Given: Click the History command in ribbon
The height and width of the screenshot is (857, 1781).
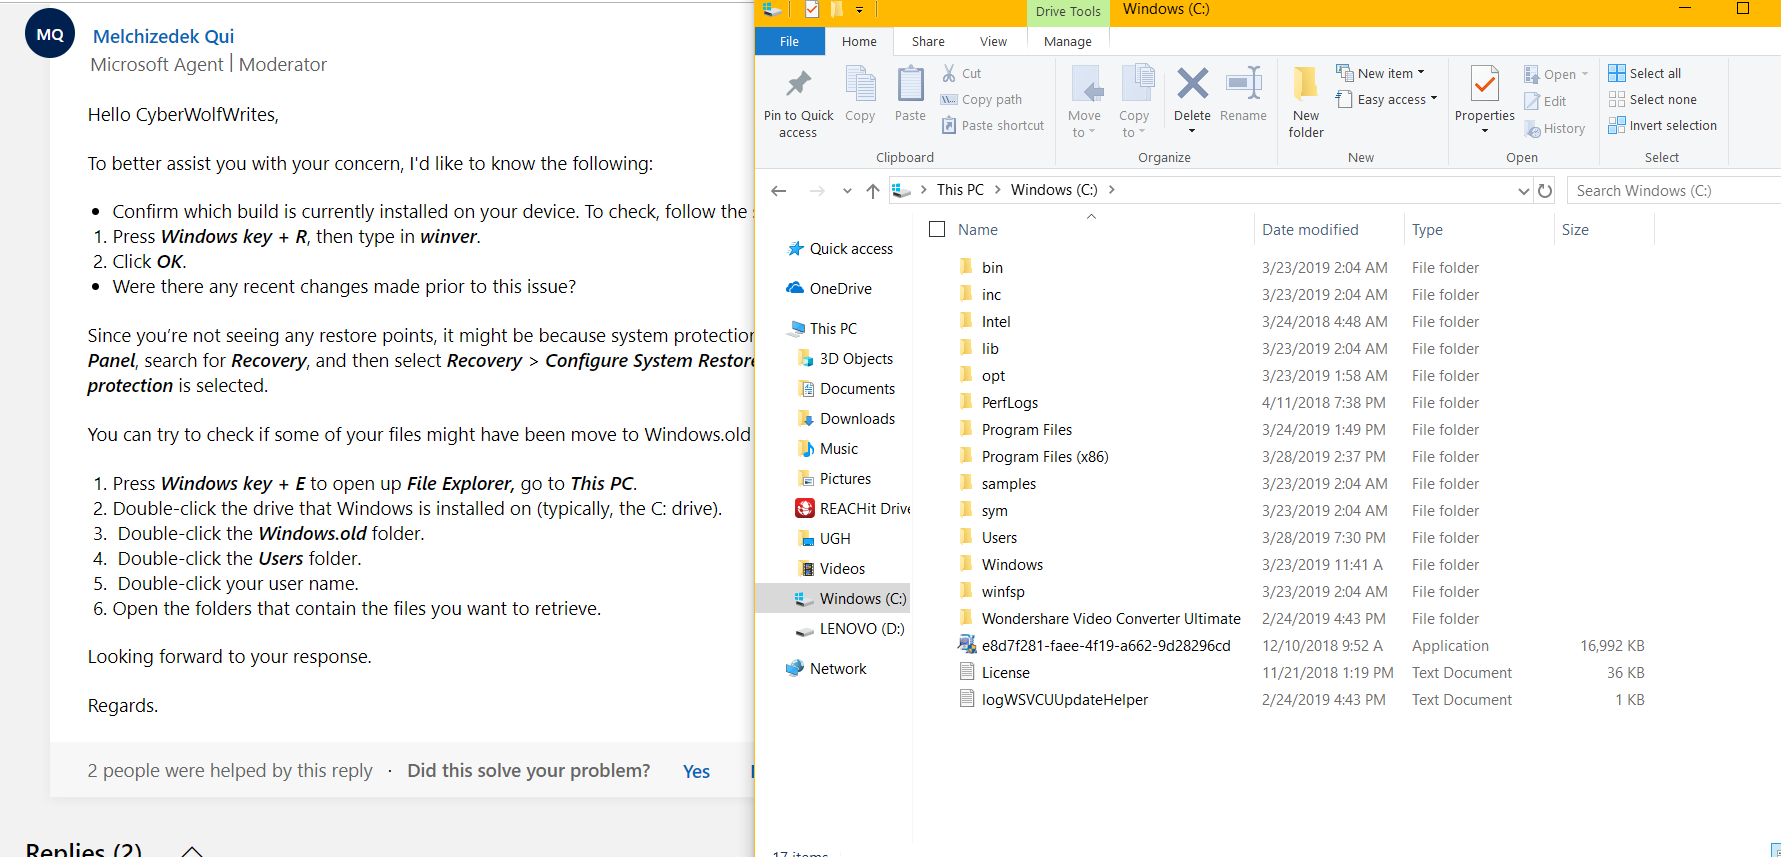Looking at the screenshot, I should (x=1555, y=128).
